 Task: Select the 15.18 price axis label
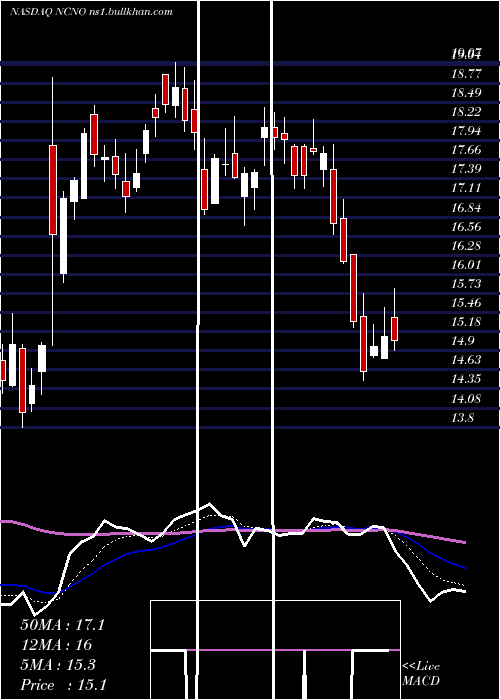point(467,321)
